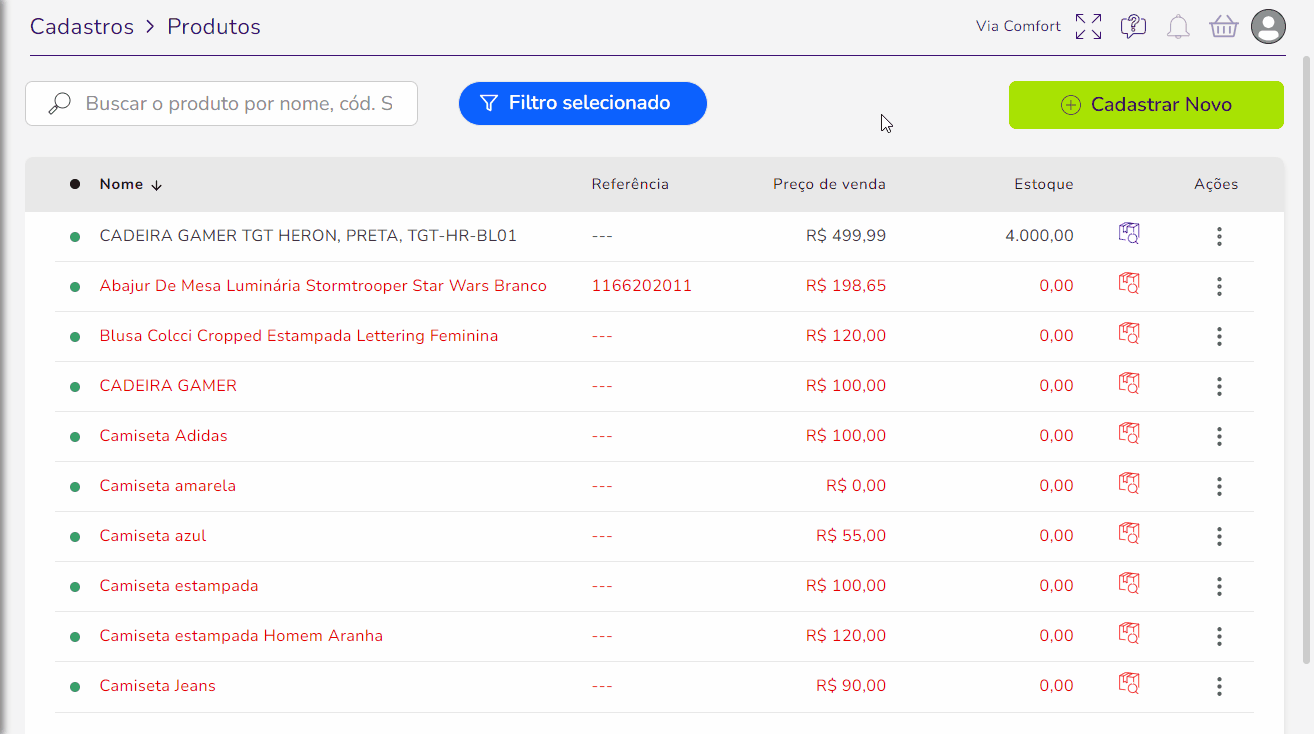
Task: Click the vertical page scrollbar
Action: pyautogui.click(x=1307, y=360)
